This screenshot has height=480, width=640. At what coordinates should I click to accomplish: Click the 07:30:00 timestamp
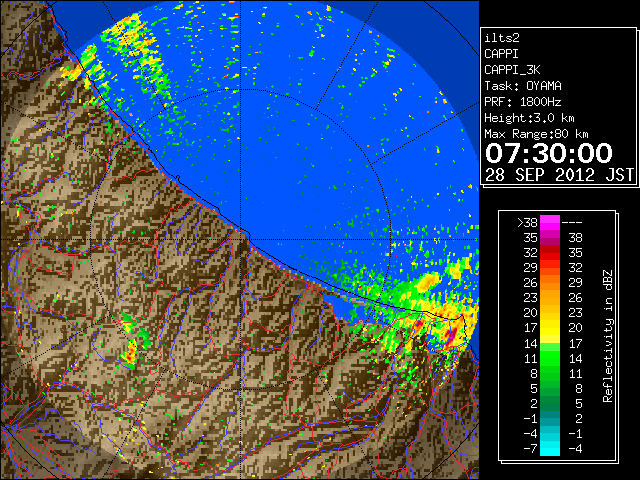point(549,153)
